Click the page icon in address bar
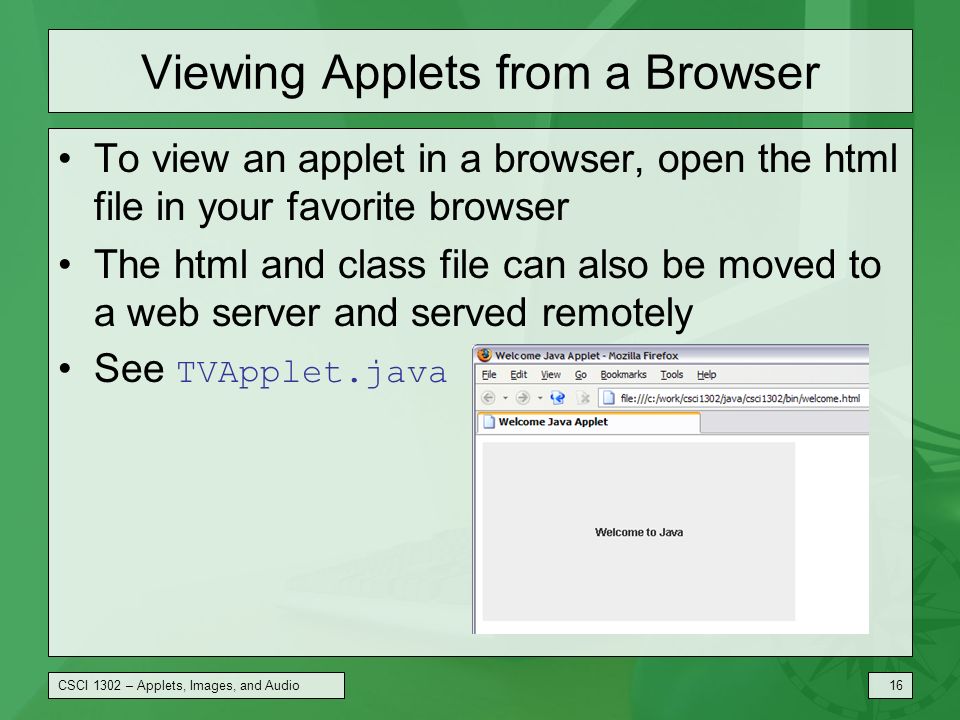The image size is (960, 720). pos(609,398)
